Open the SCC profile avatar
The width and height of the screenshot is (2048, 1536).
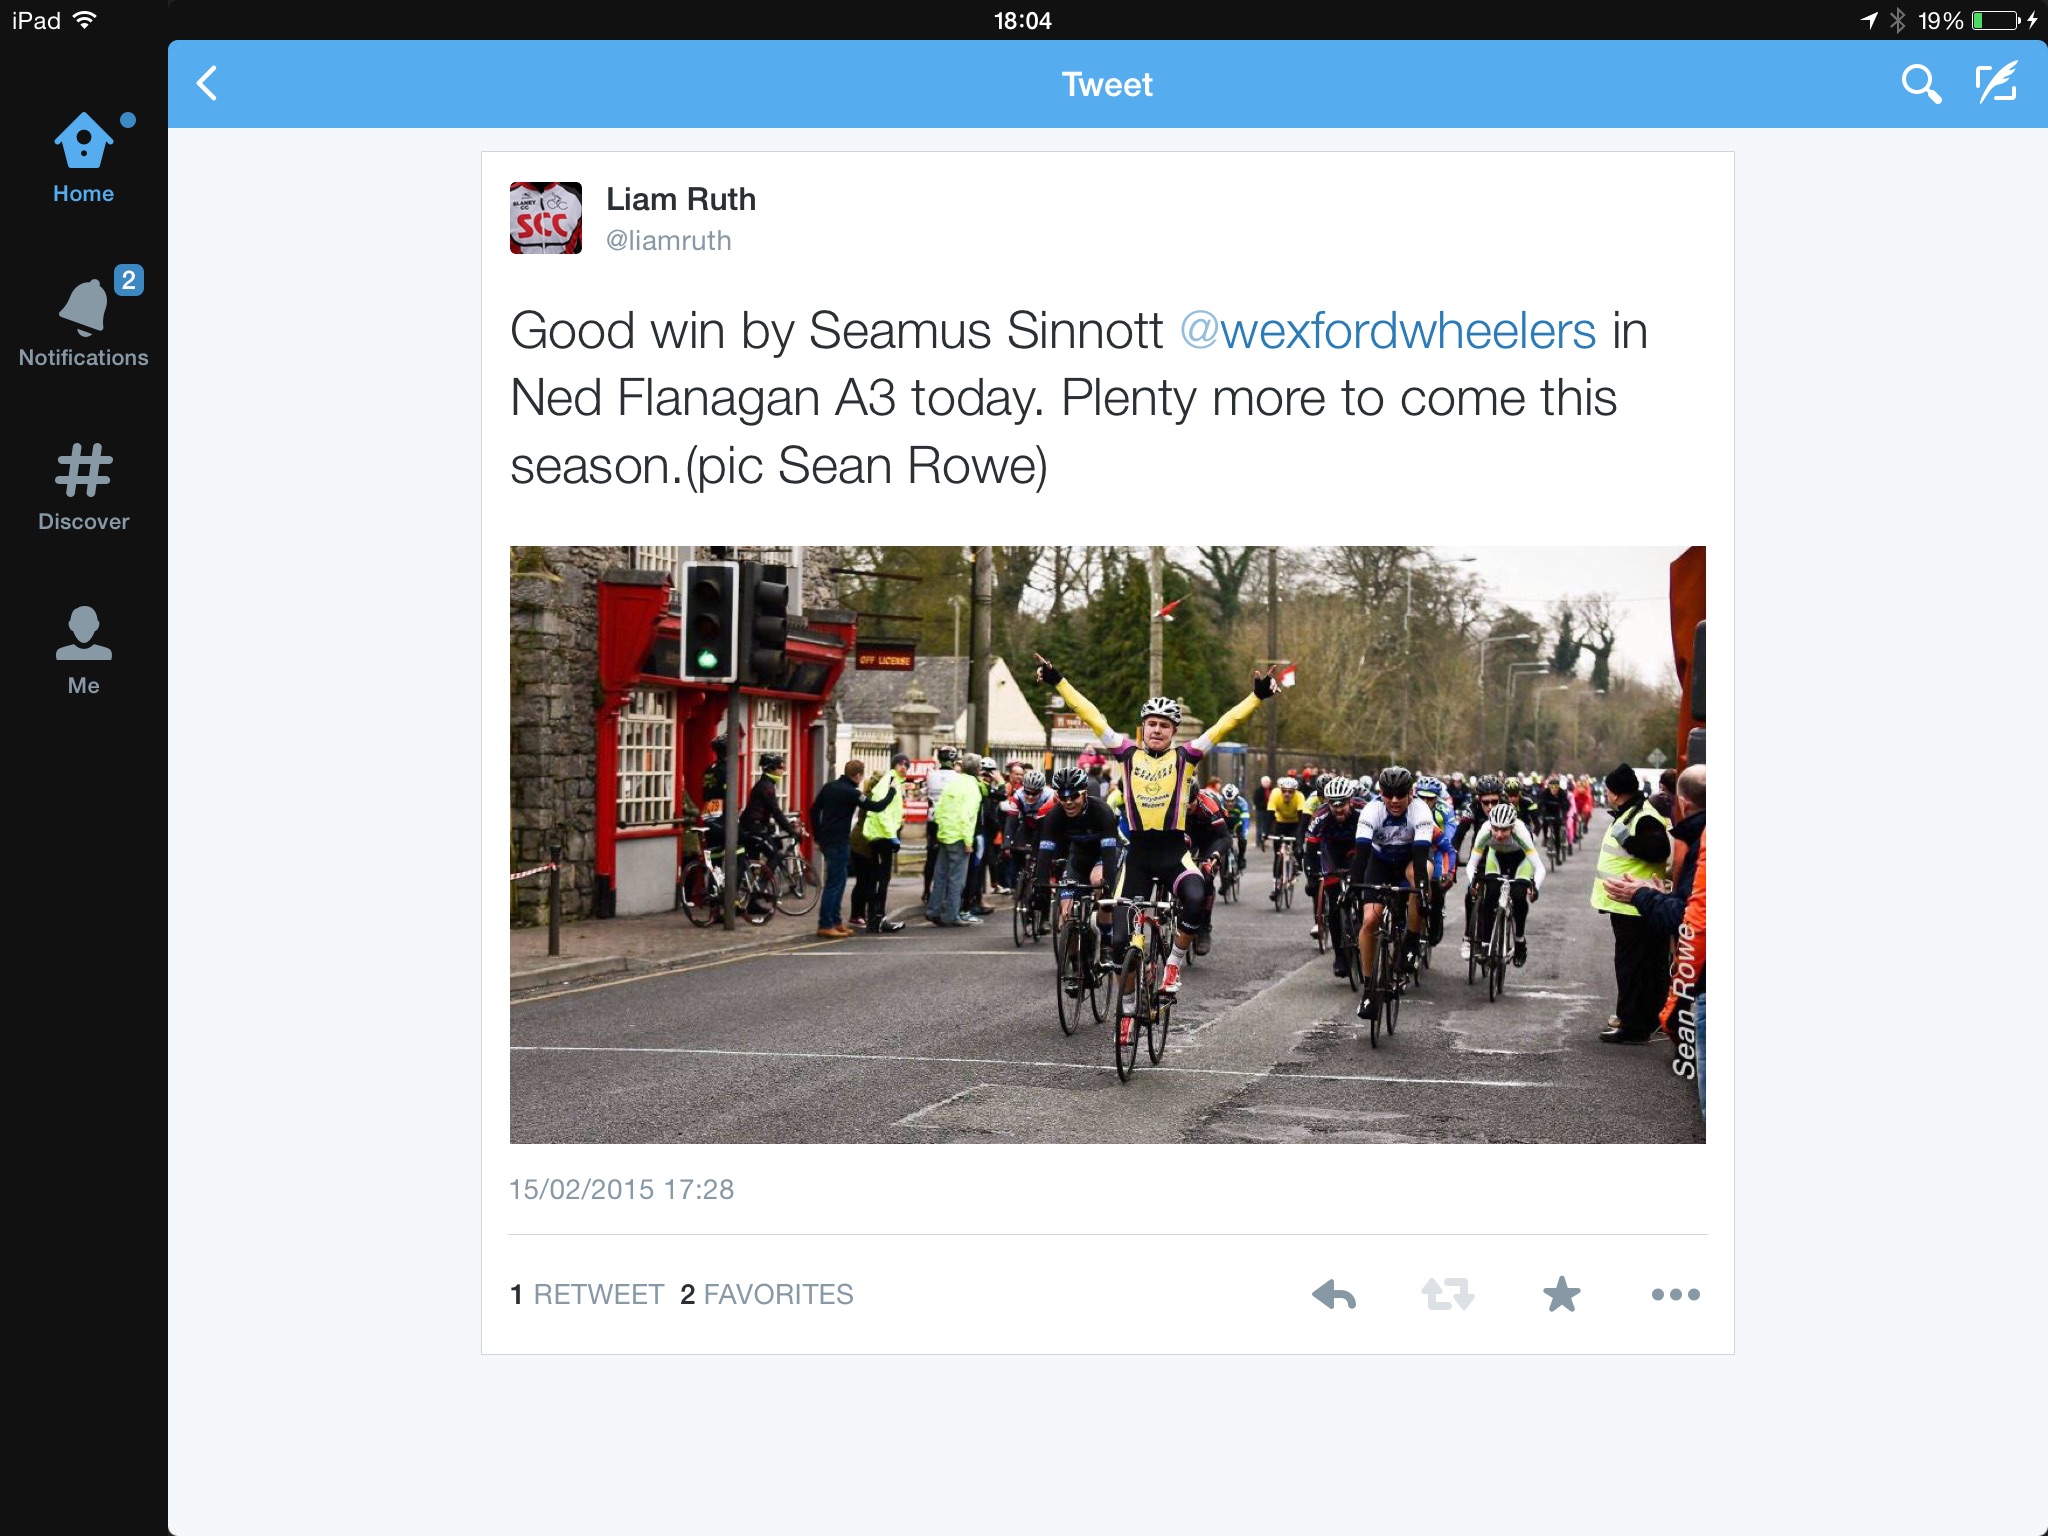tap(546, 218)
